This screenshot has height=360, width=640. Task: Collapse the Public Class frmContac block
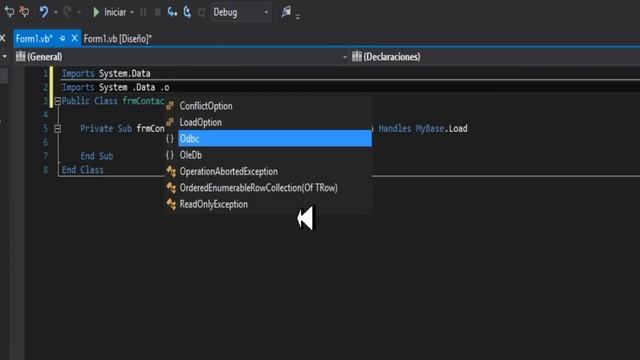[x=58, y=101]
